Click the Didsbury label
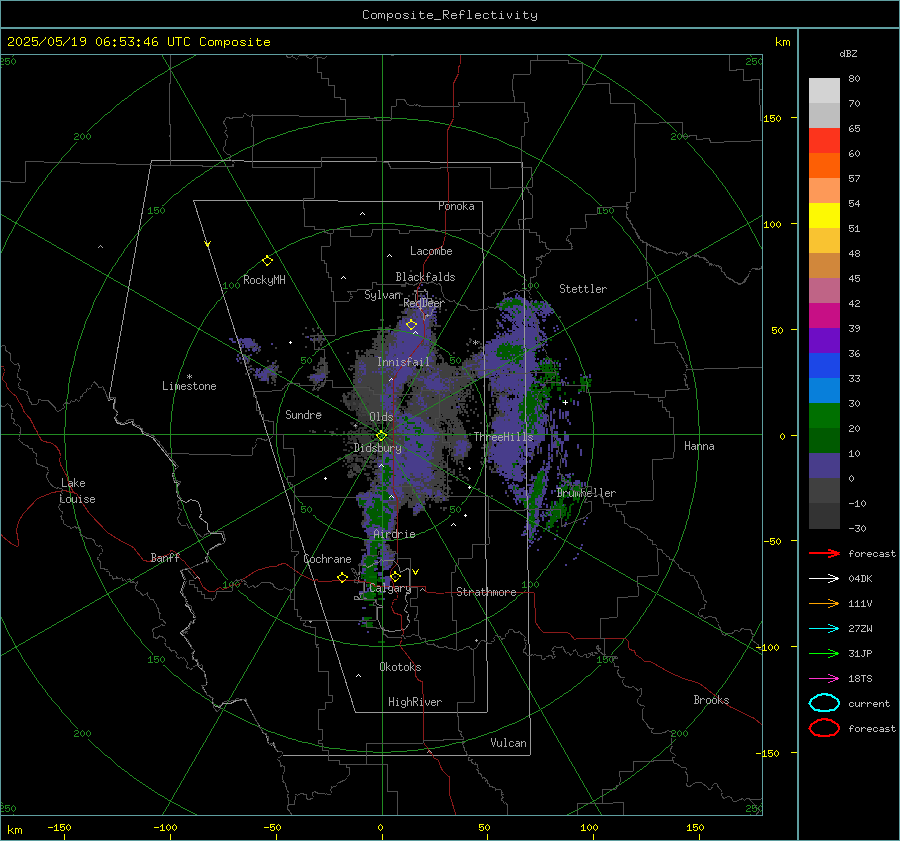The image size is (900, 841). click(378, 448)
